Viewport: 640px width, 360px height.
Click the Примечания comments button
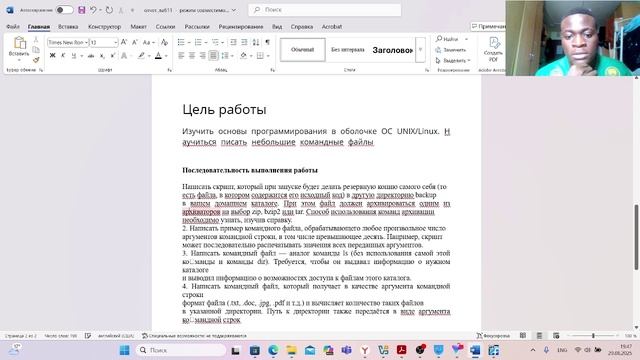(x=488, y=27)
